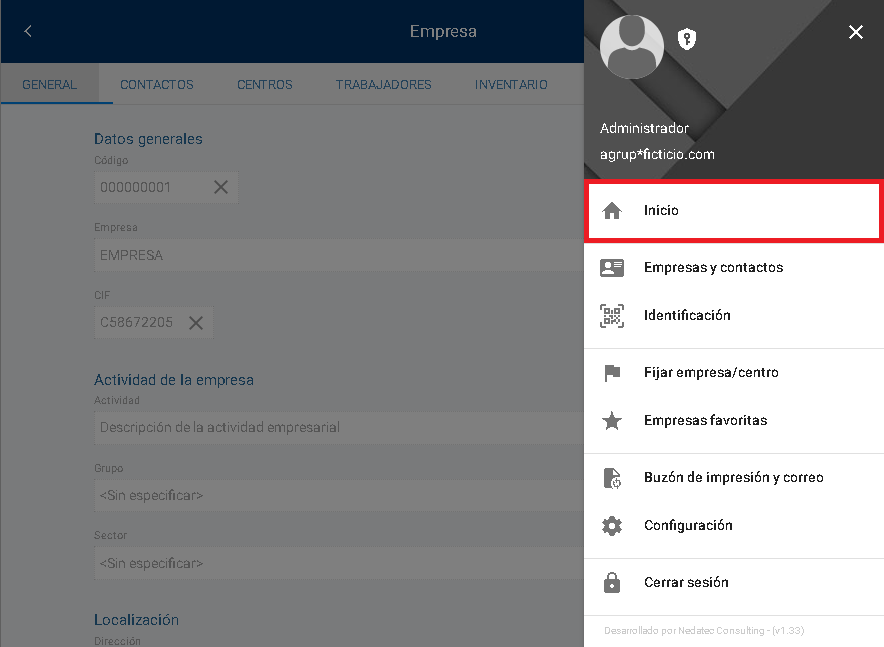Select the Fijar empresa/centro flag icon
Screen dimensions: 884x647
pos(612,373)
